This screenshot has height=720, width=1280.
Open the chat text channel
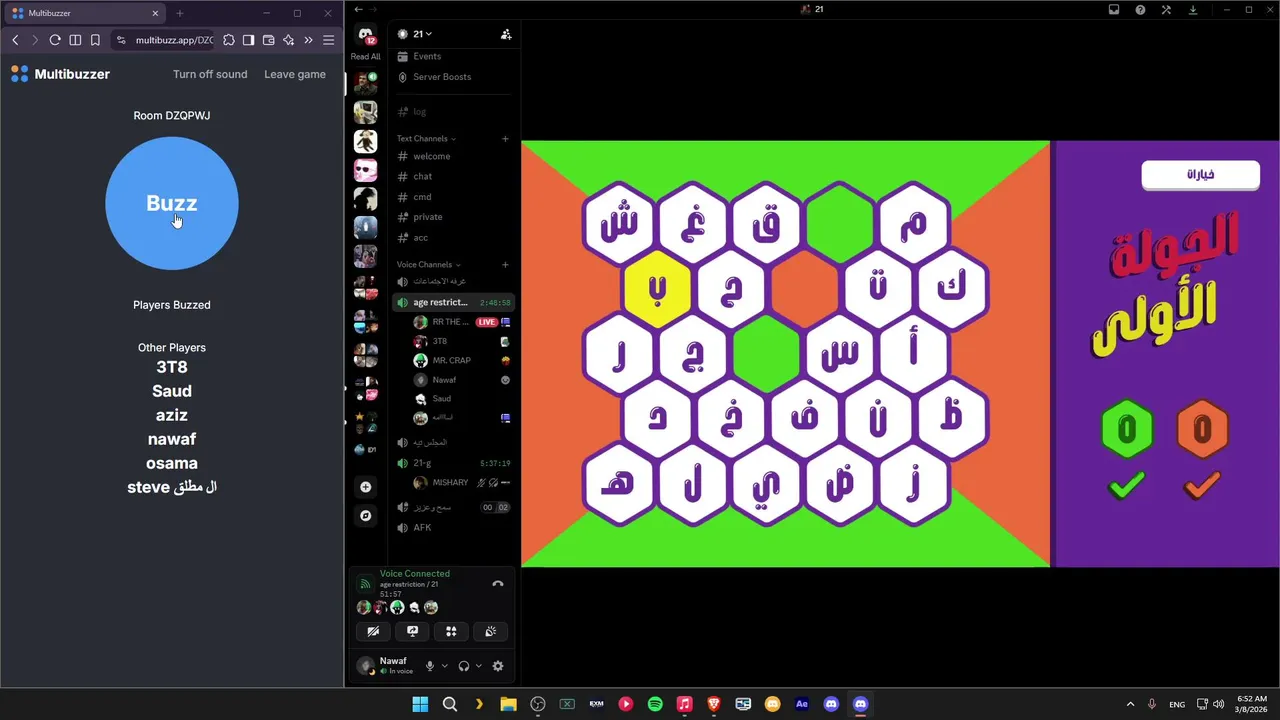(422, 176)
